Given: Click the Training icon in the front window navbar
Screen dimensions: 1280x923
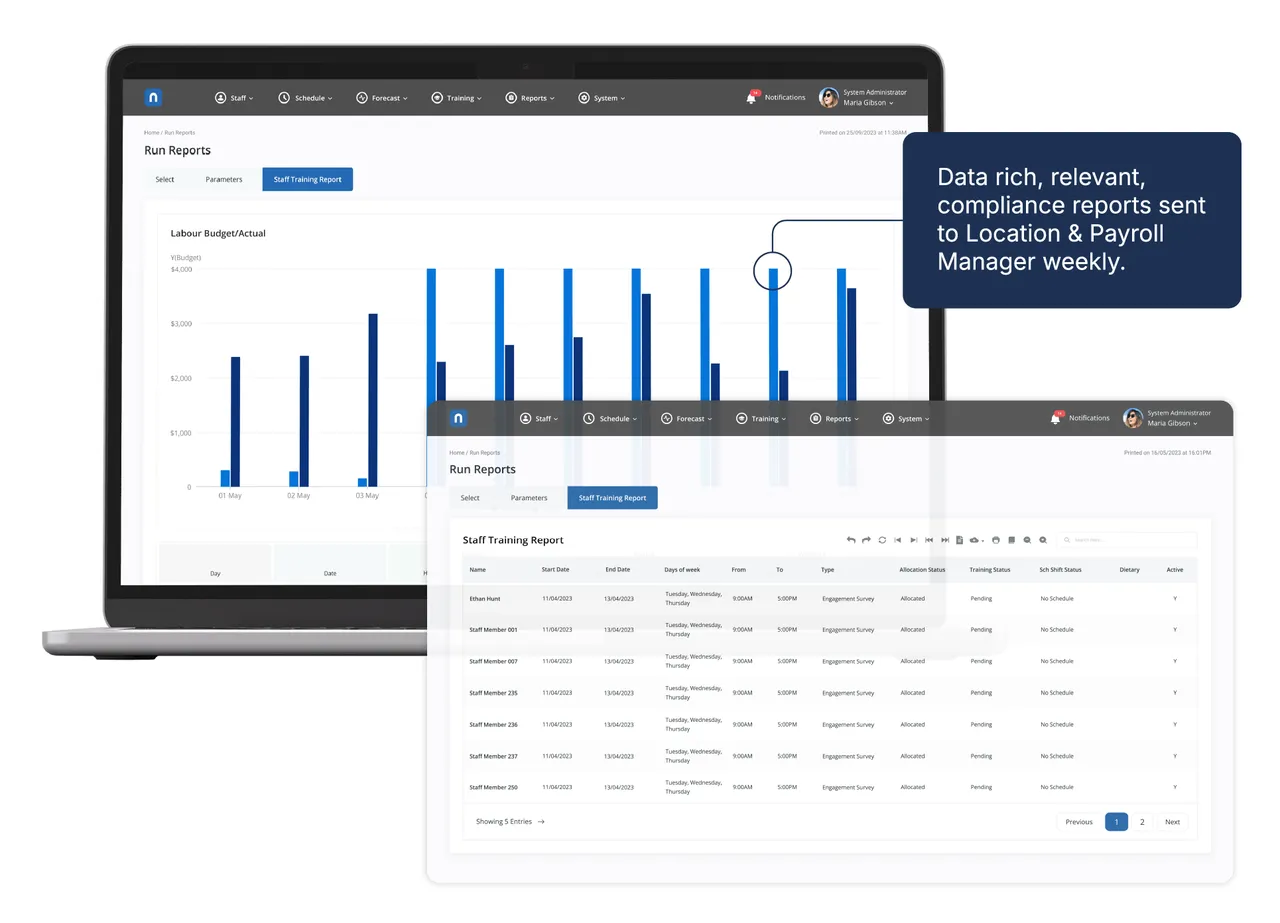Looking at the screenshot, I should (x=741, y=418).
